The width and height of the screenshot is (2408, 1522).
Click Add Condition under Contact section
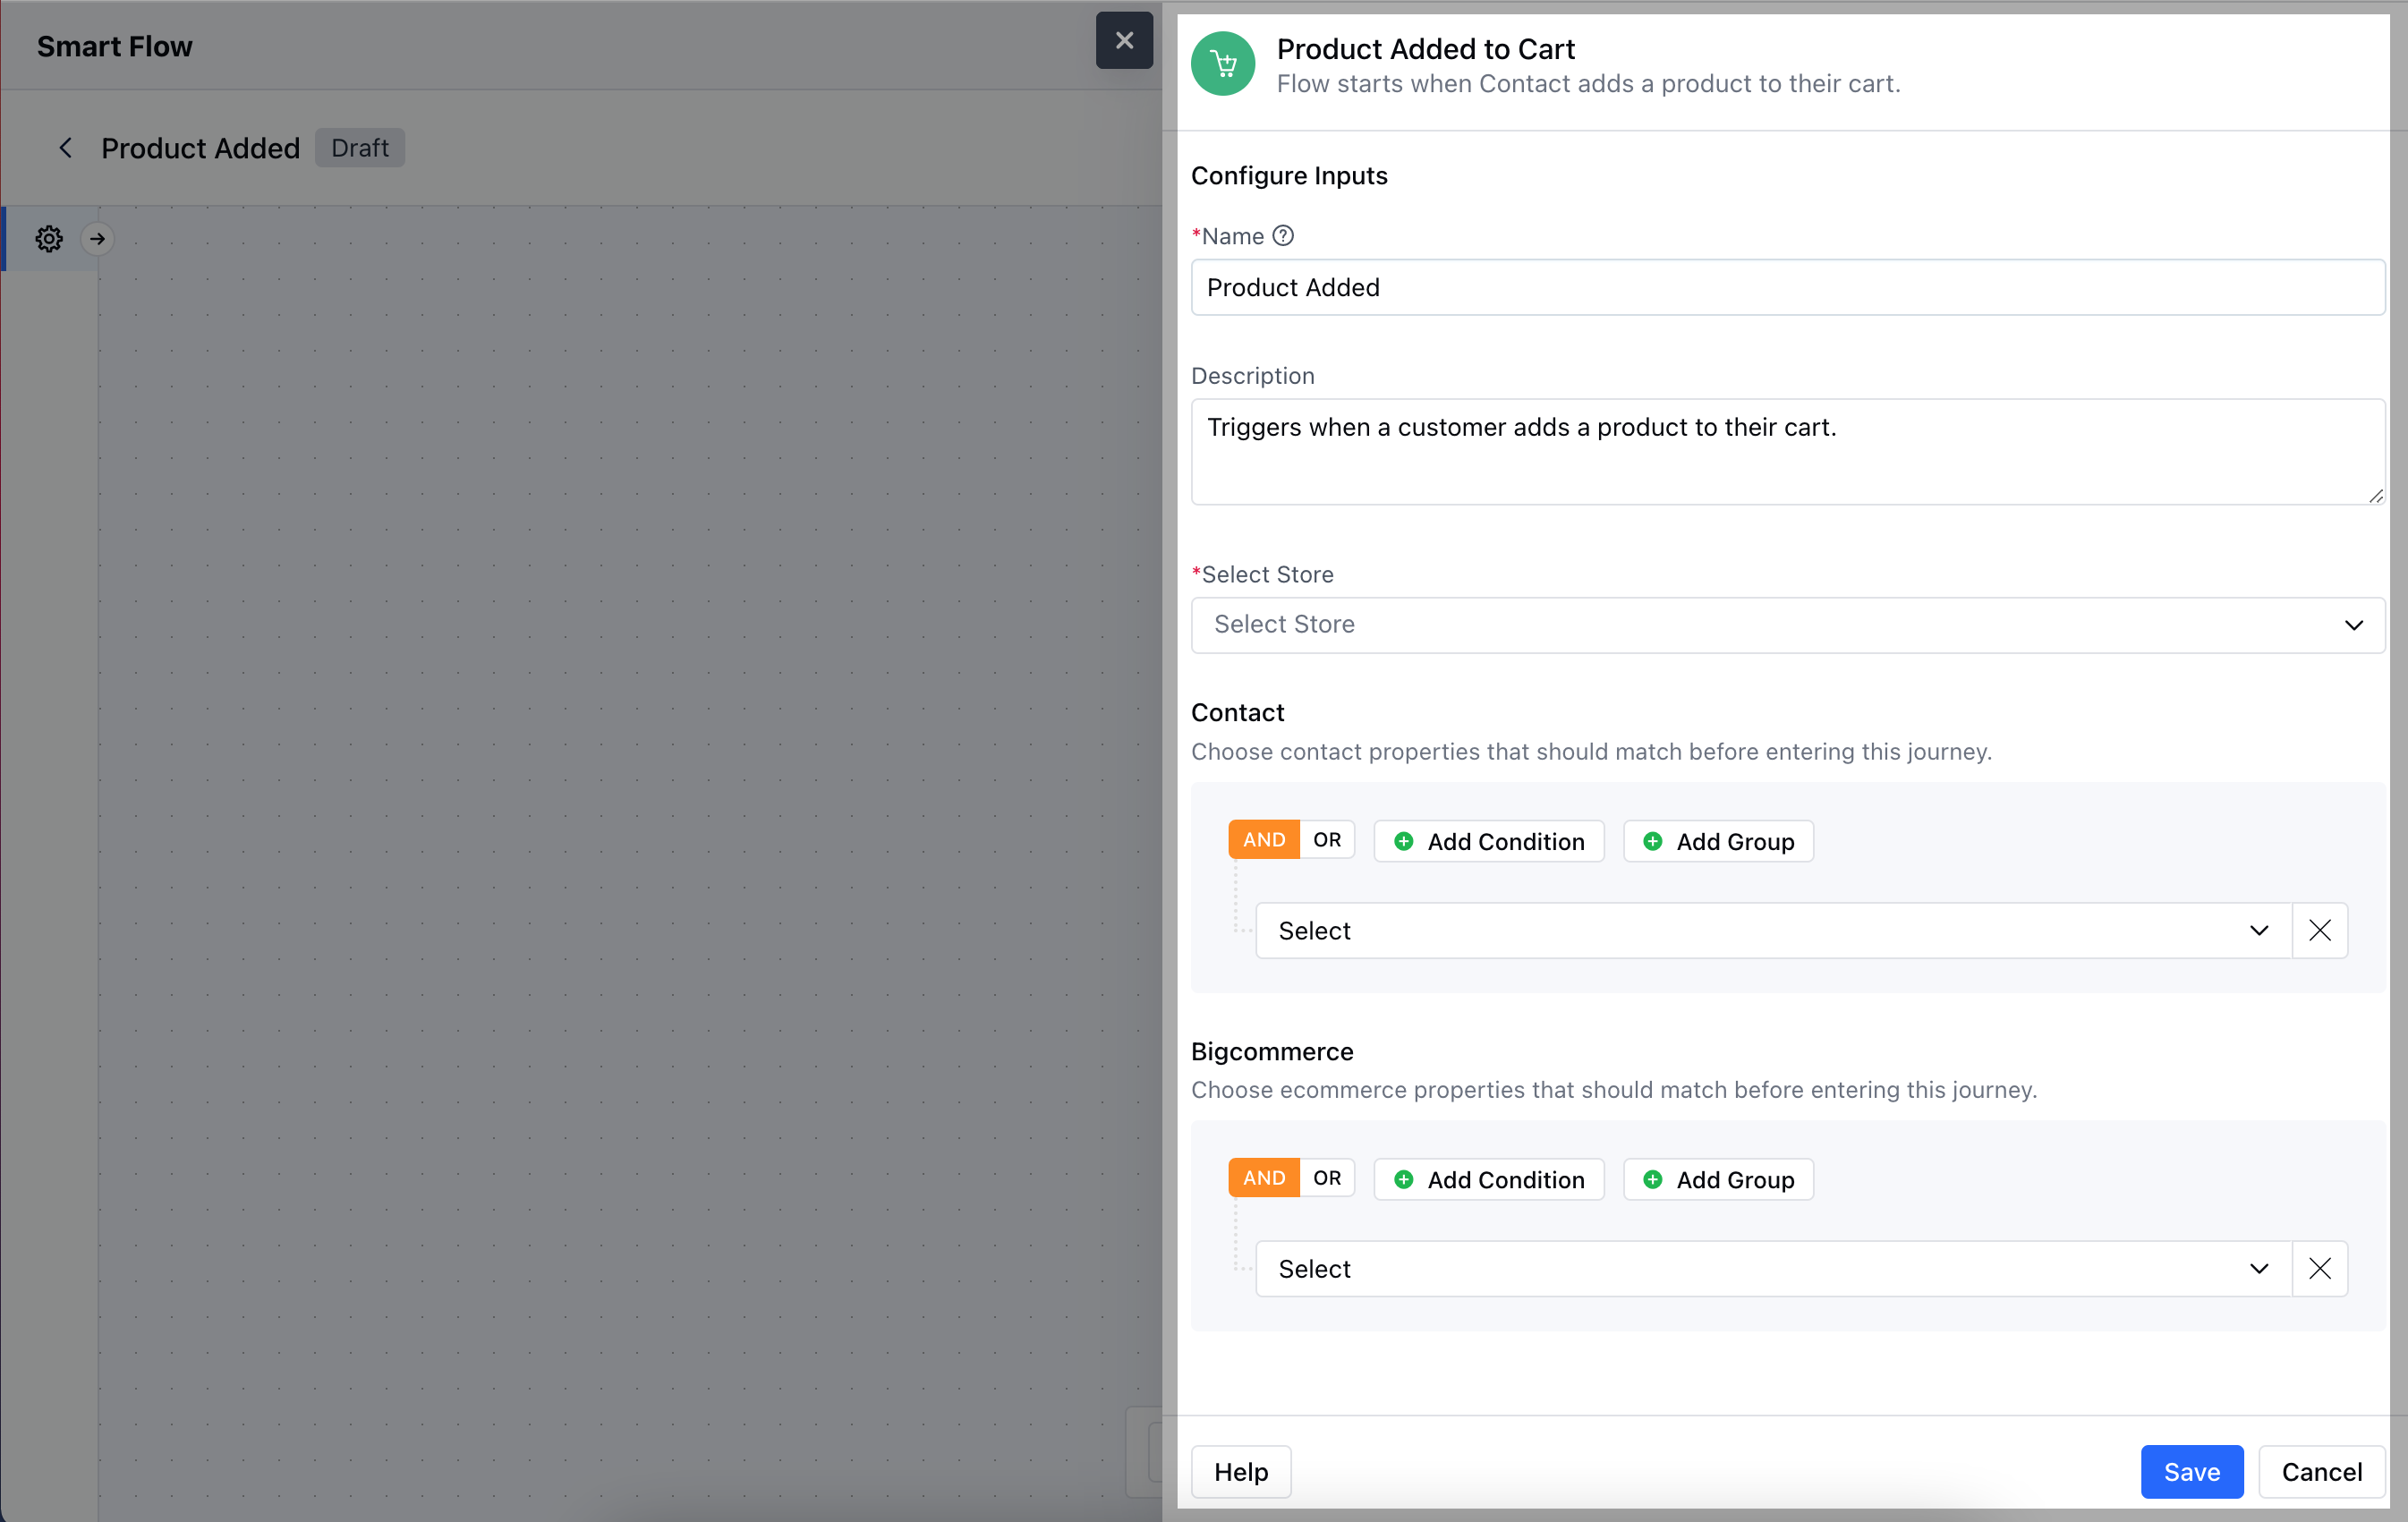coord(1488,841)
